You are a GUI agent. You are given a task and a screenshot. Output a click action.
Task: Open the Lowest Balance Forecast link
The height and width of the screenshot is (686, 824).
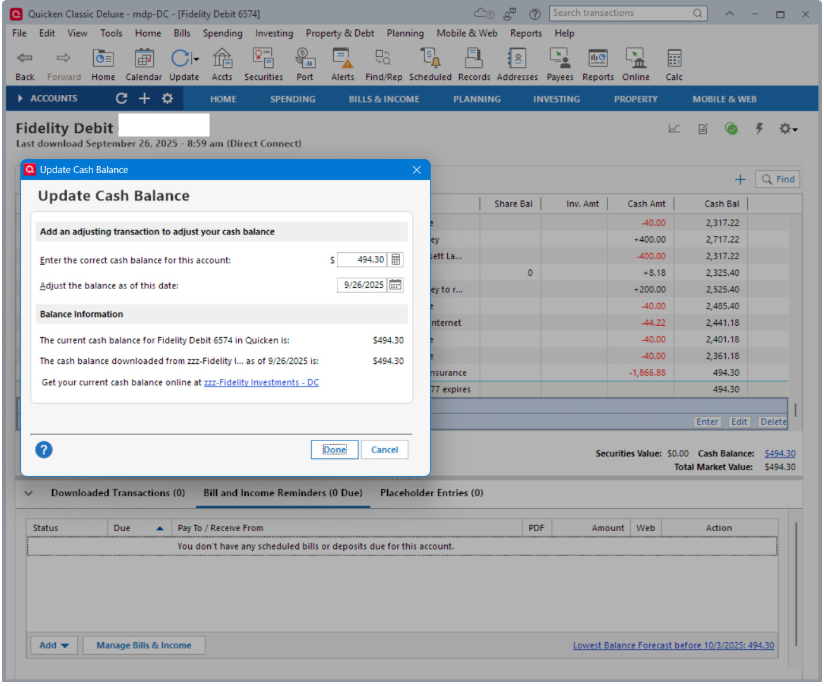pos(673,646)
